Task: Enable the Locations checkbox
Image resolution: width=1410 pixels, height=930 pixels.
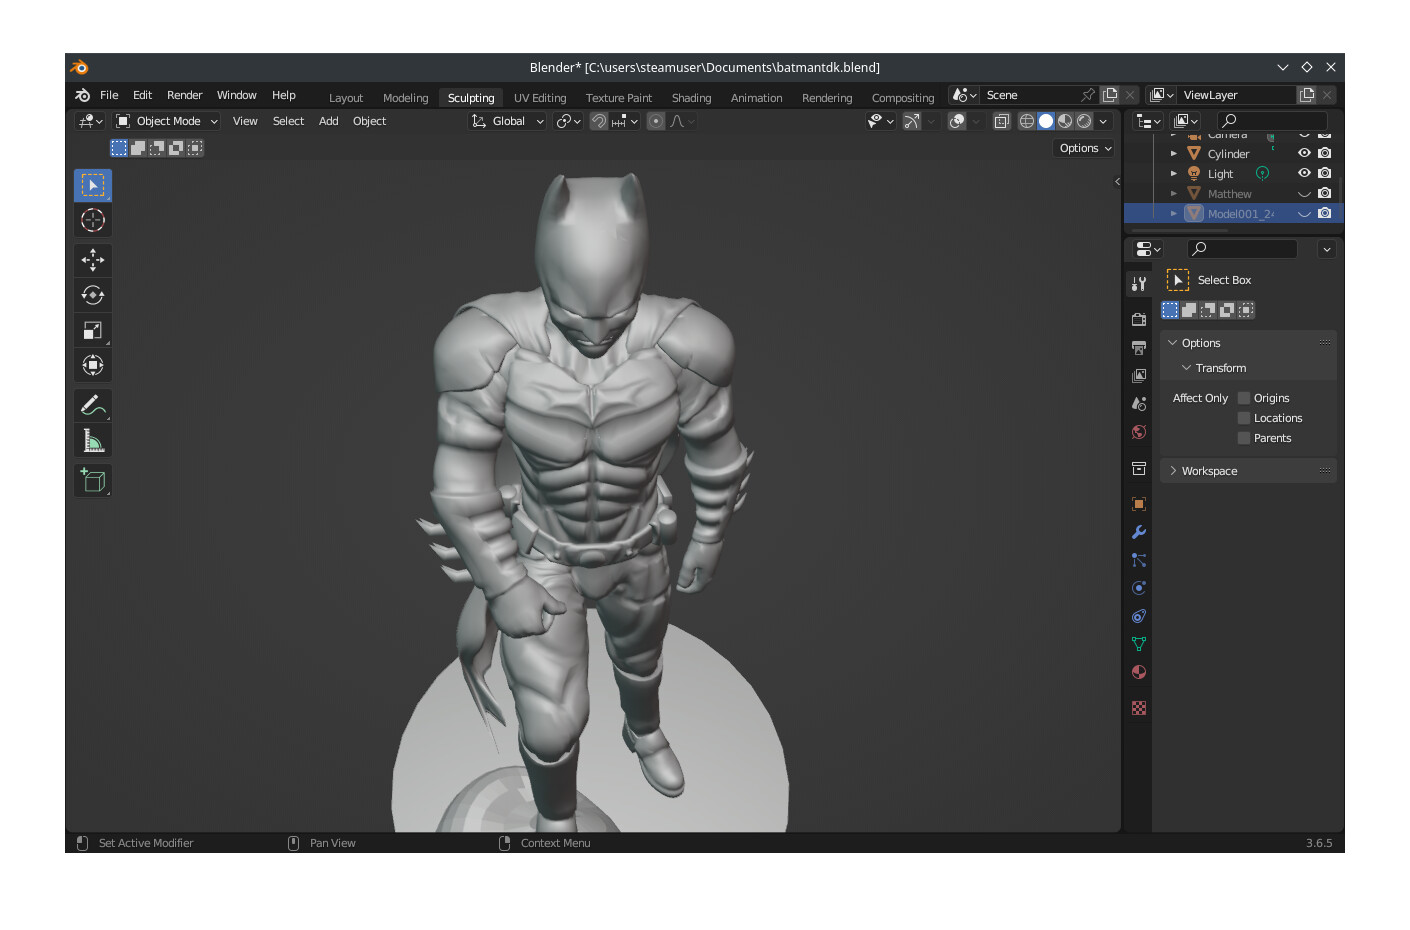Action: [x=1244, y=418]
